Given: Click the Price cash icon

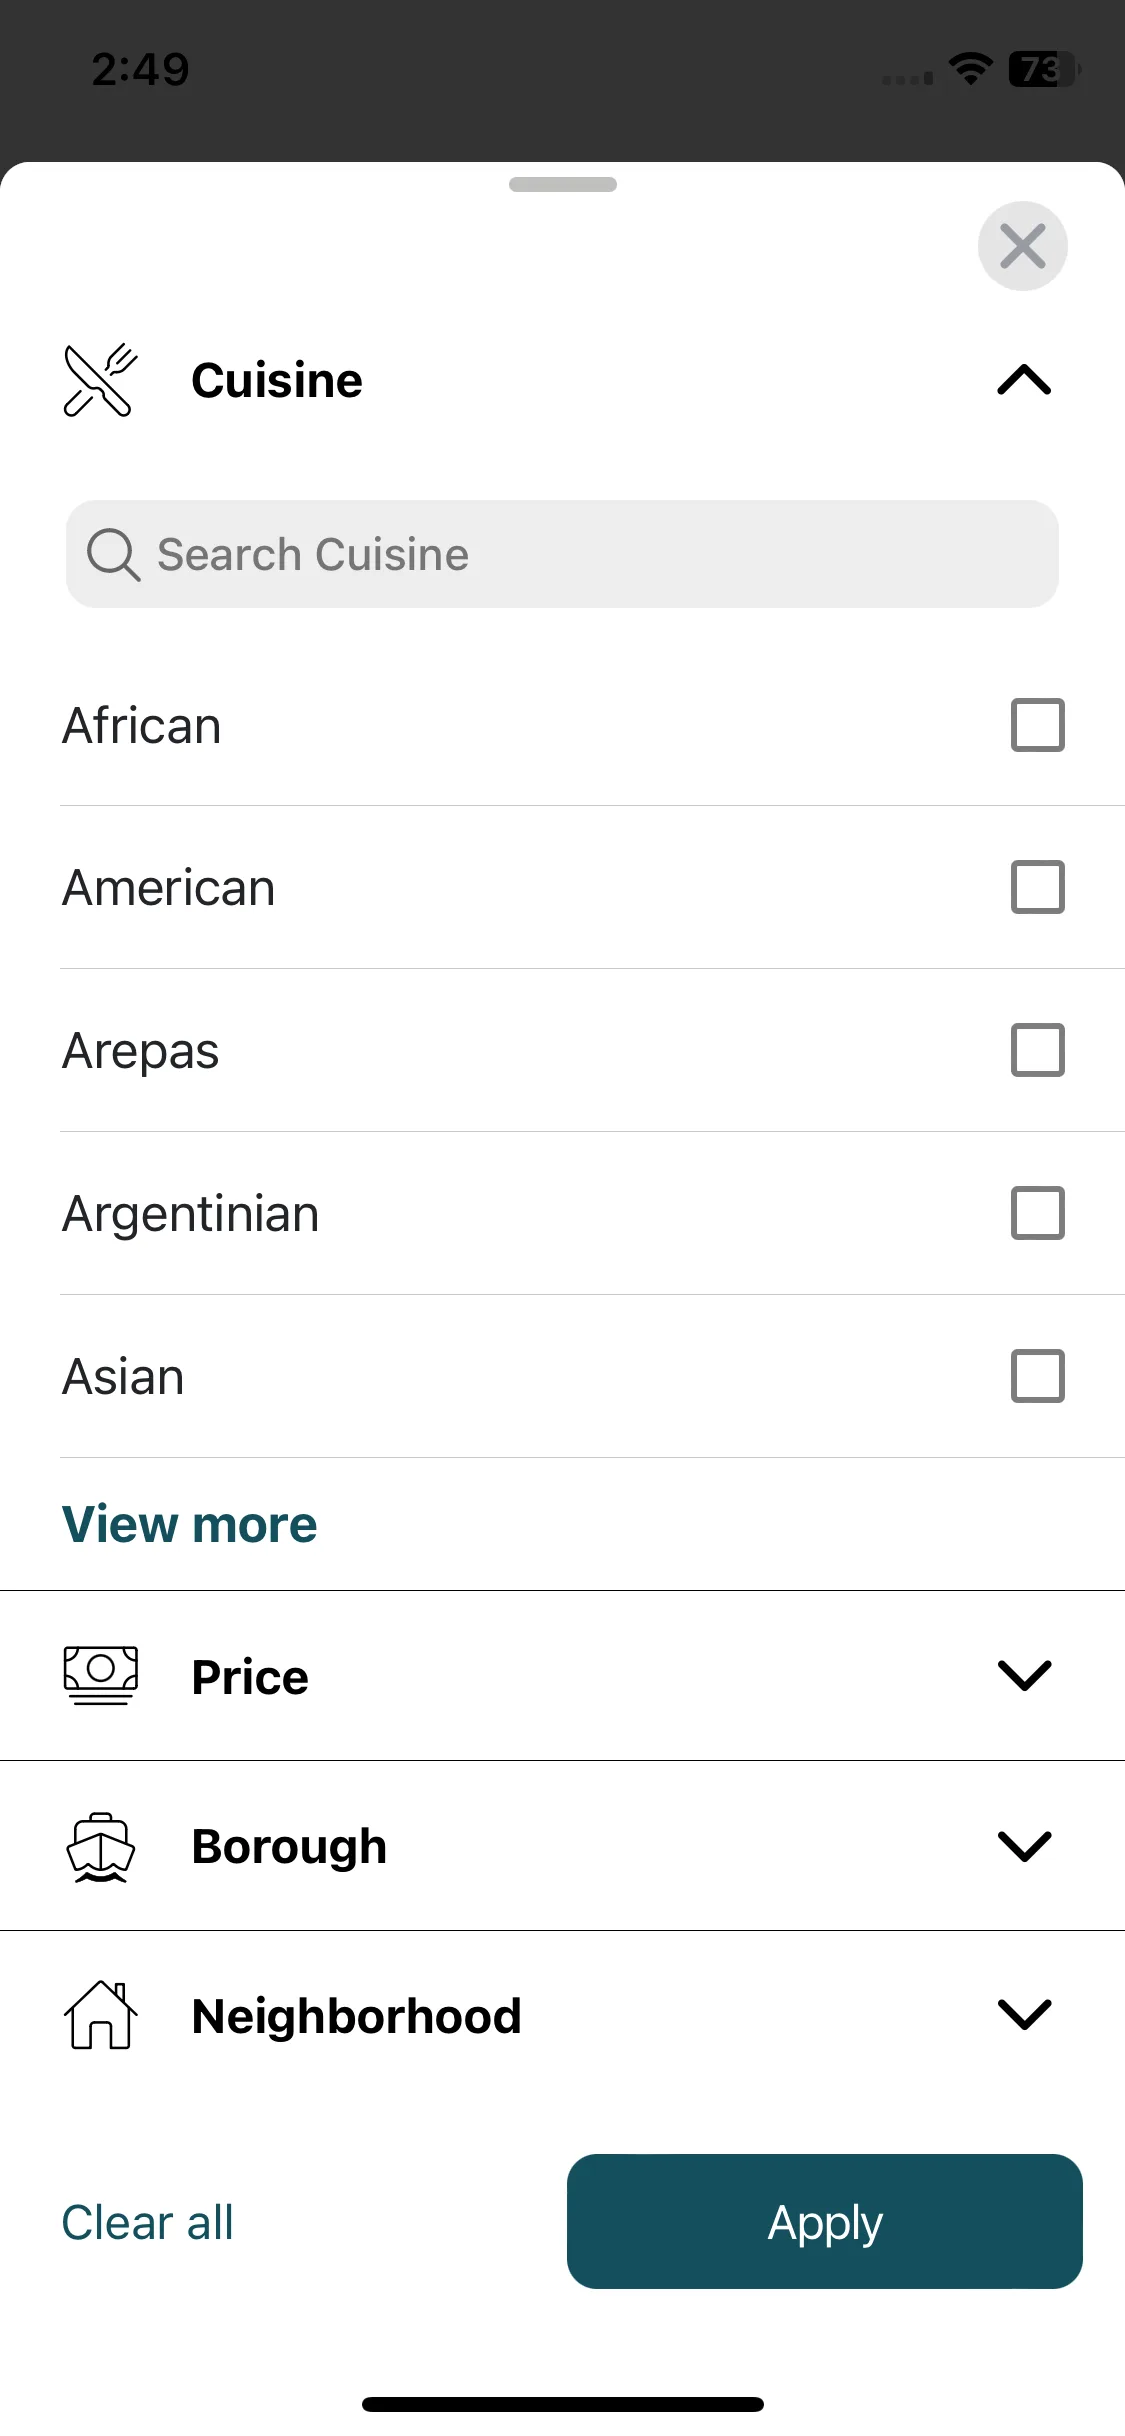Looking at the screenshot, I should (100, 1676).
